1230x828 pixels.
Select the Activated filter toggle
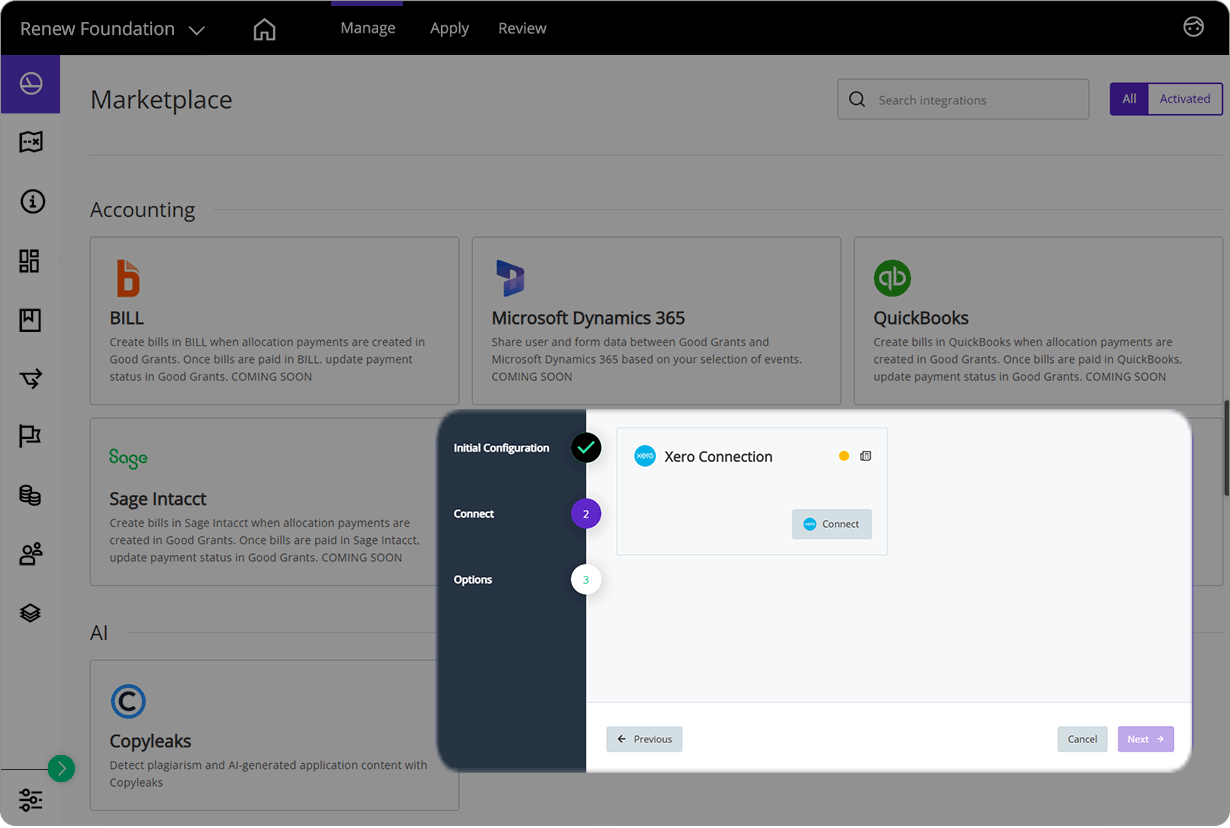click(1185, 99)
